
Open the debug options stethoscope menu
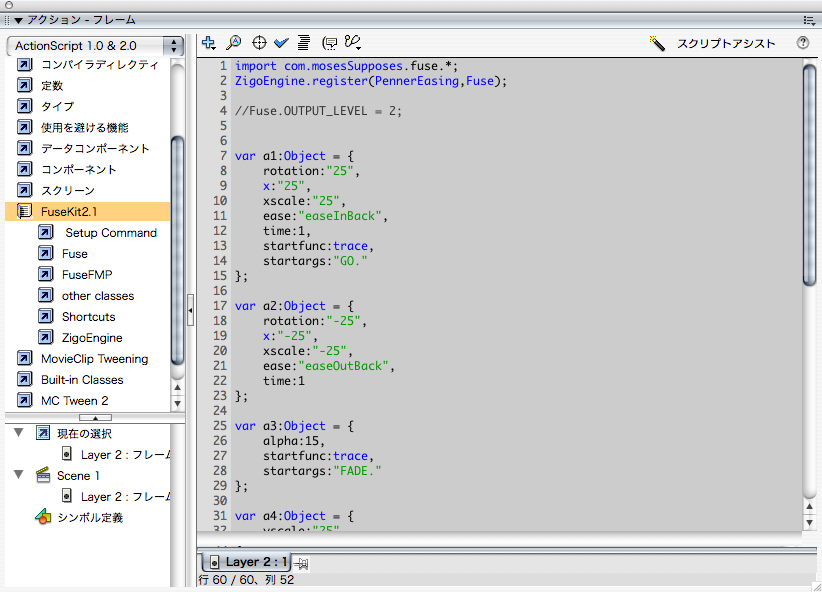352,43
